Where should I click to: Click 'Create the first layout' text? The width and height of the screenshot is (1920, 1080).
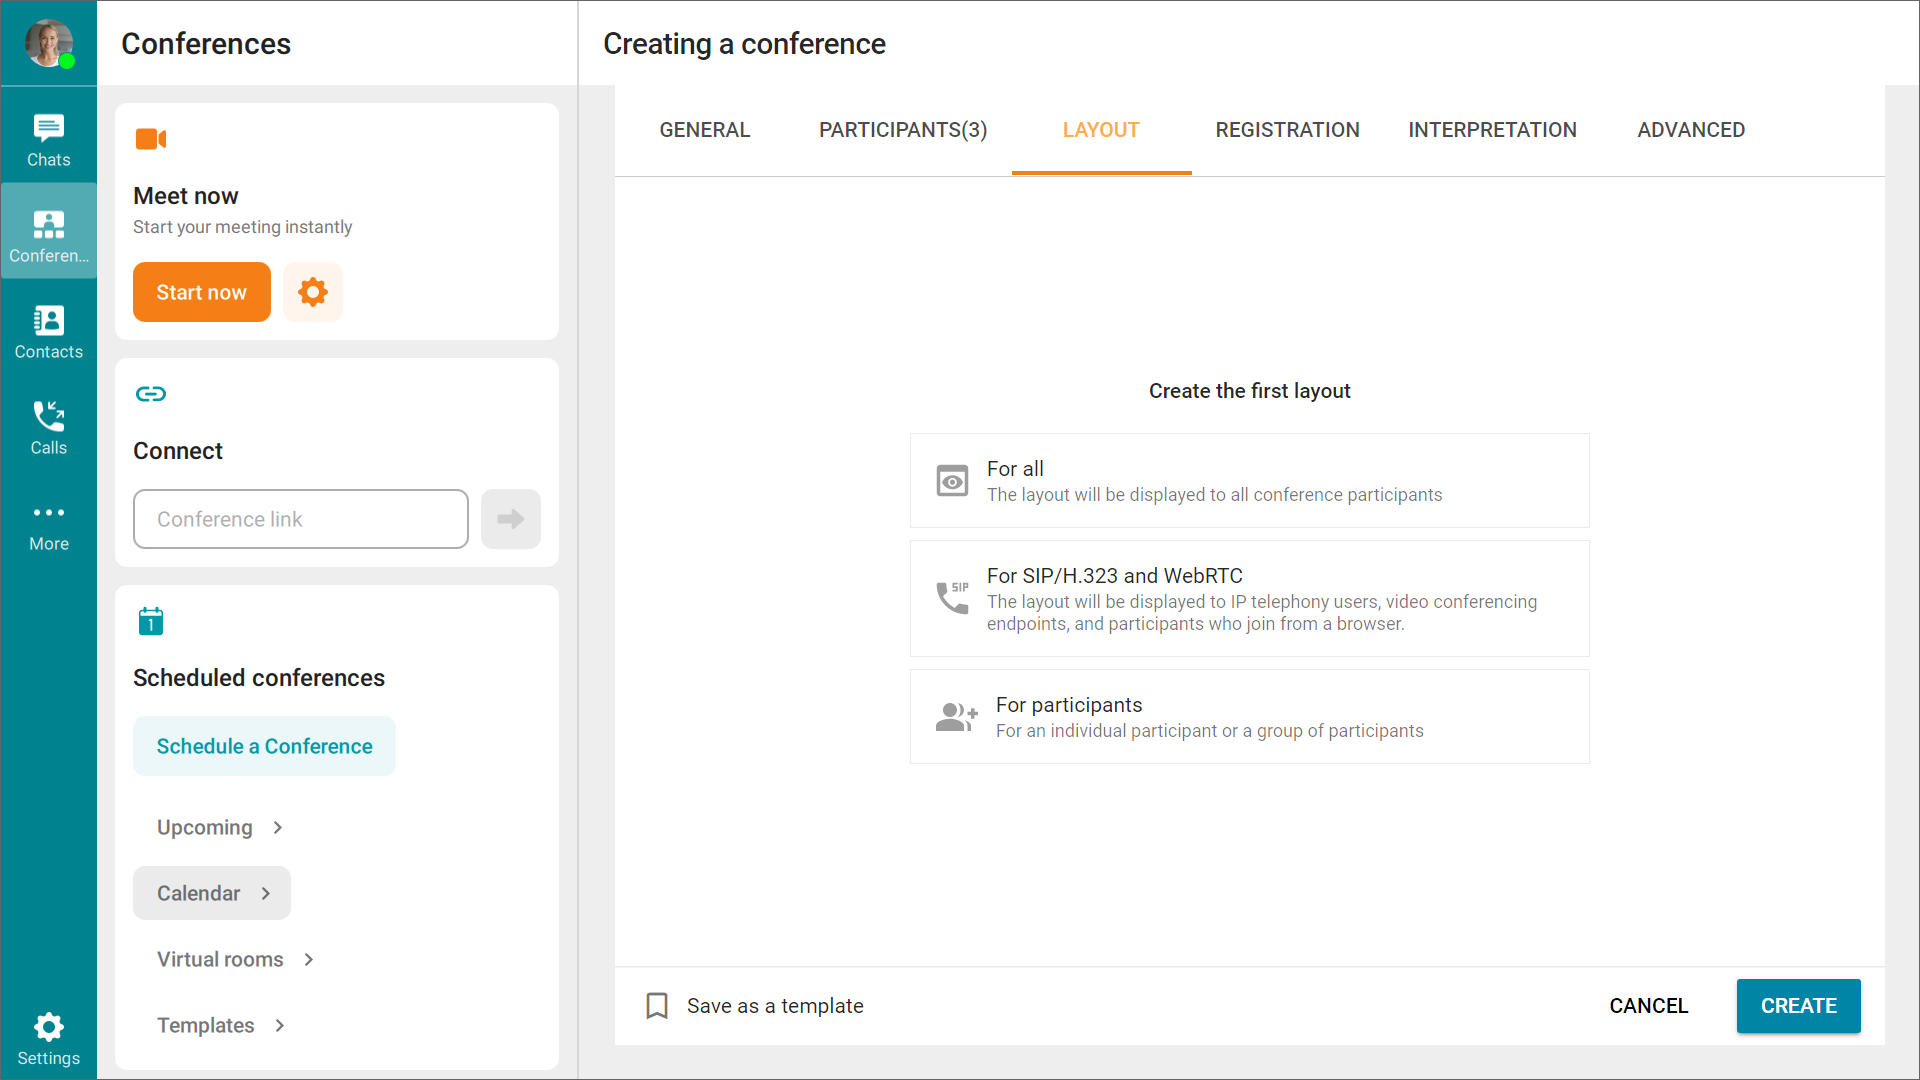coord(1250,391)
